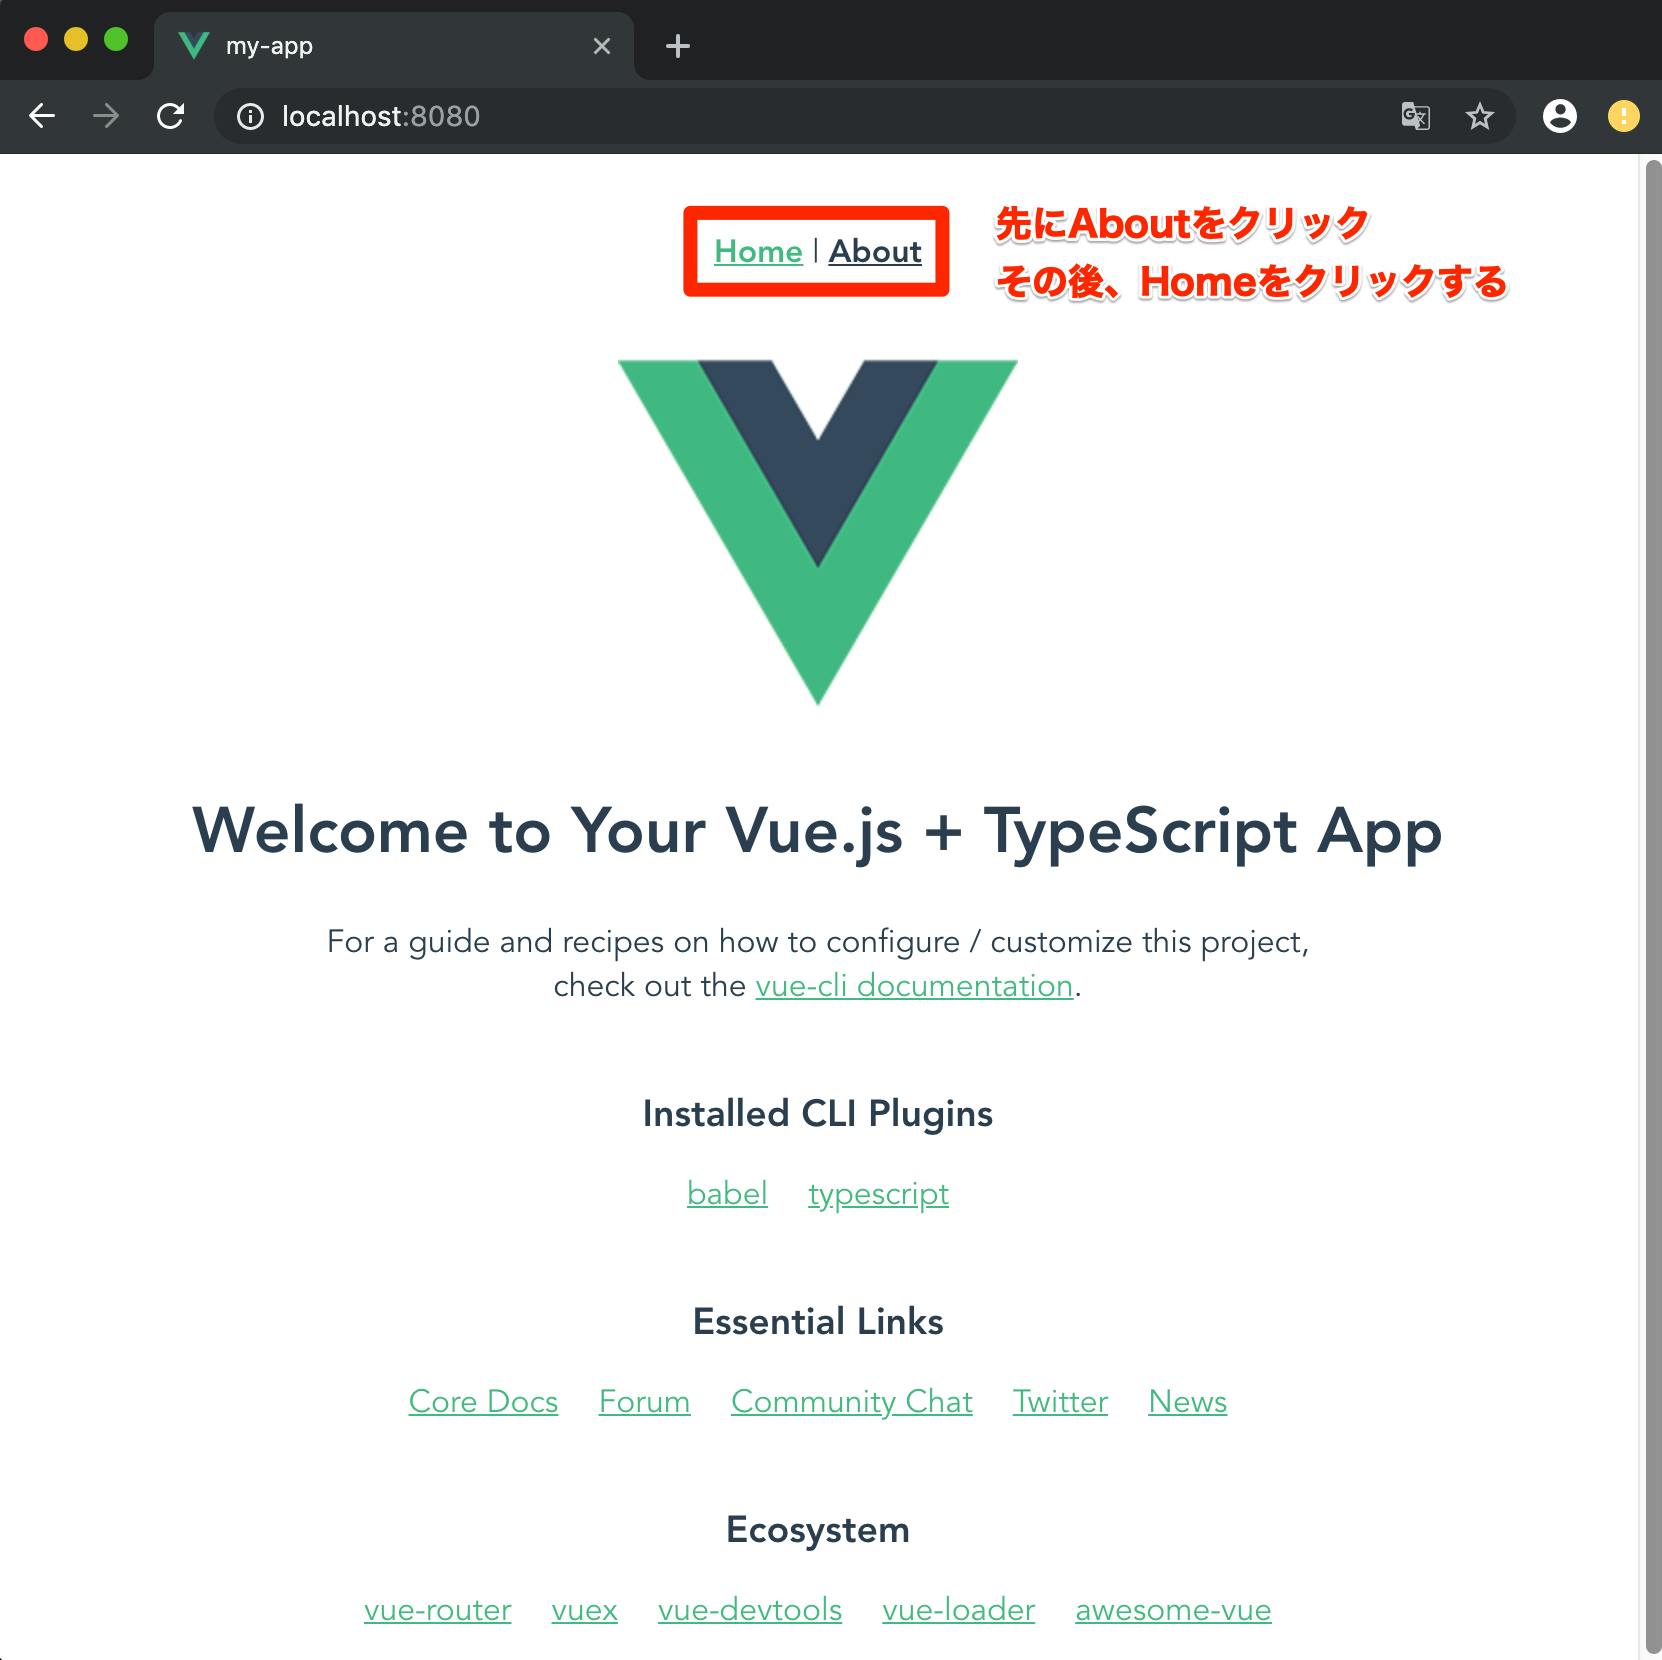This screenshot has height=1660, width=1662.
Task: Open the News link
Action: [1188, 1401]
